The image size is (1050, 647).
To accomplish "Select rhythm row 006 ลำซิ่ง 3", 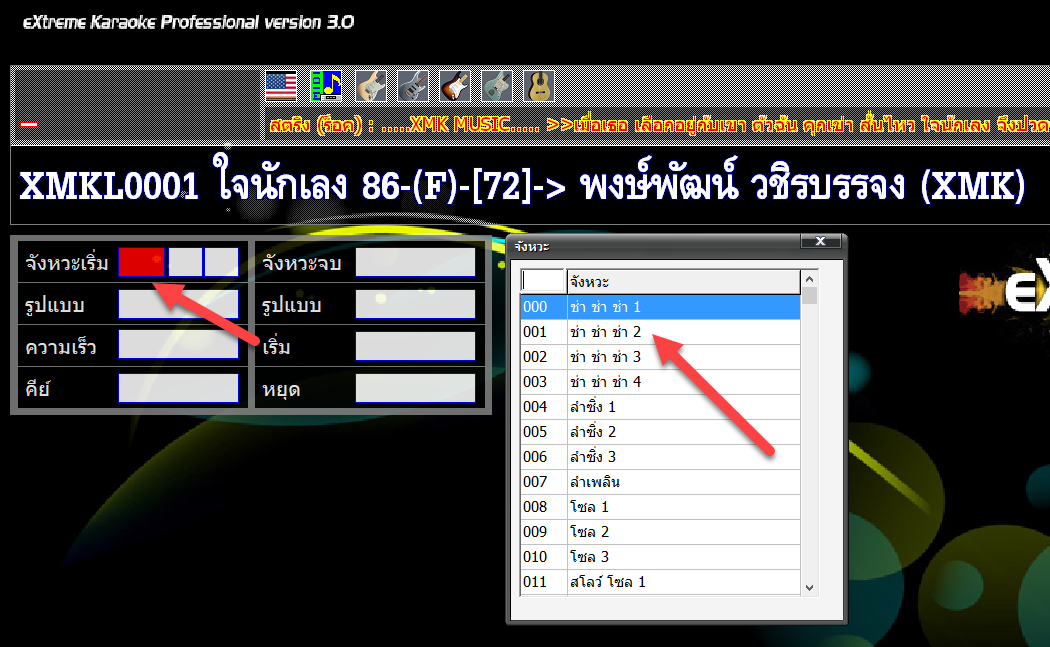I will click(x=660, y=457).
